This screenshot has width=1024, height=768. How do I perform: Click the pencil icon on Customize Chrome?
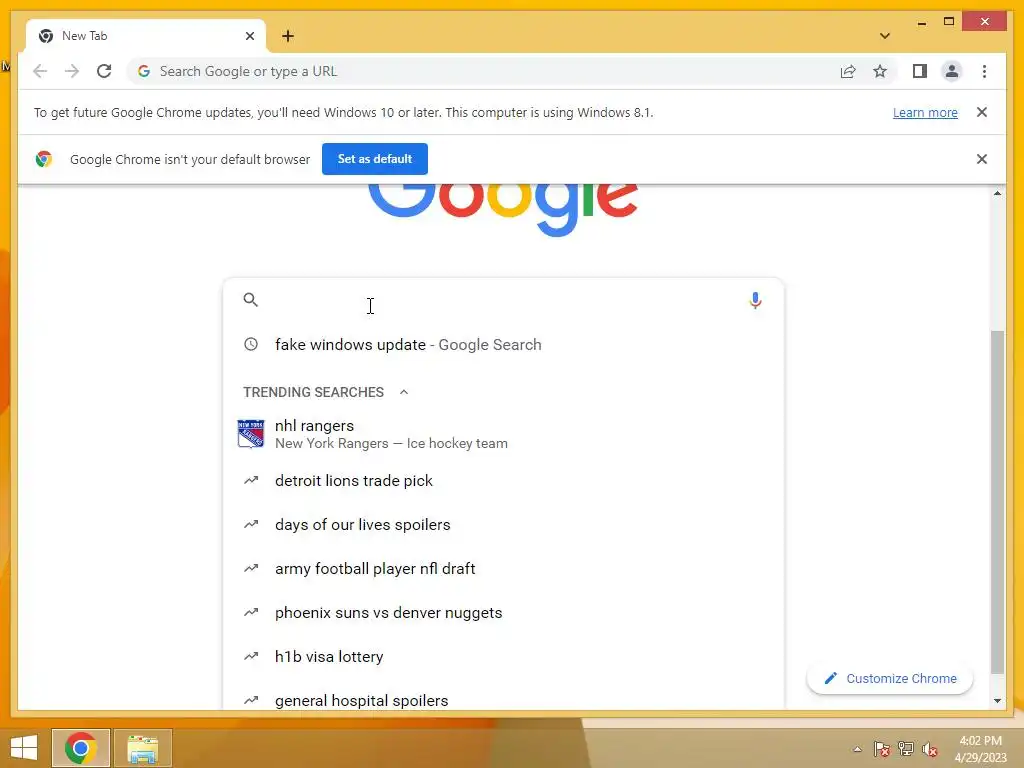[x=830, y=679]
